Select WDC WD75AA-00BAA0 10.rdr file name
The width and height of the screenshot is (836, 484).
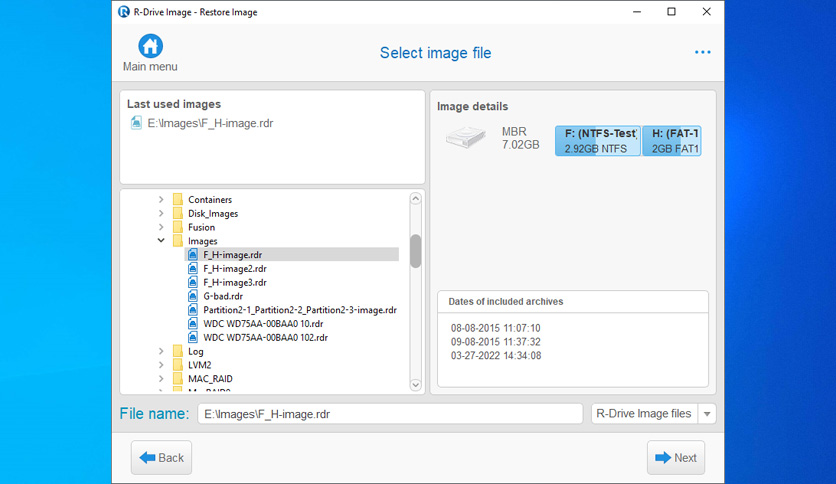pyautogui.click(x=263, y=324)
